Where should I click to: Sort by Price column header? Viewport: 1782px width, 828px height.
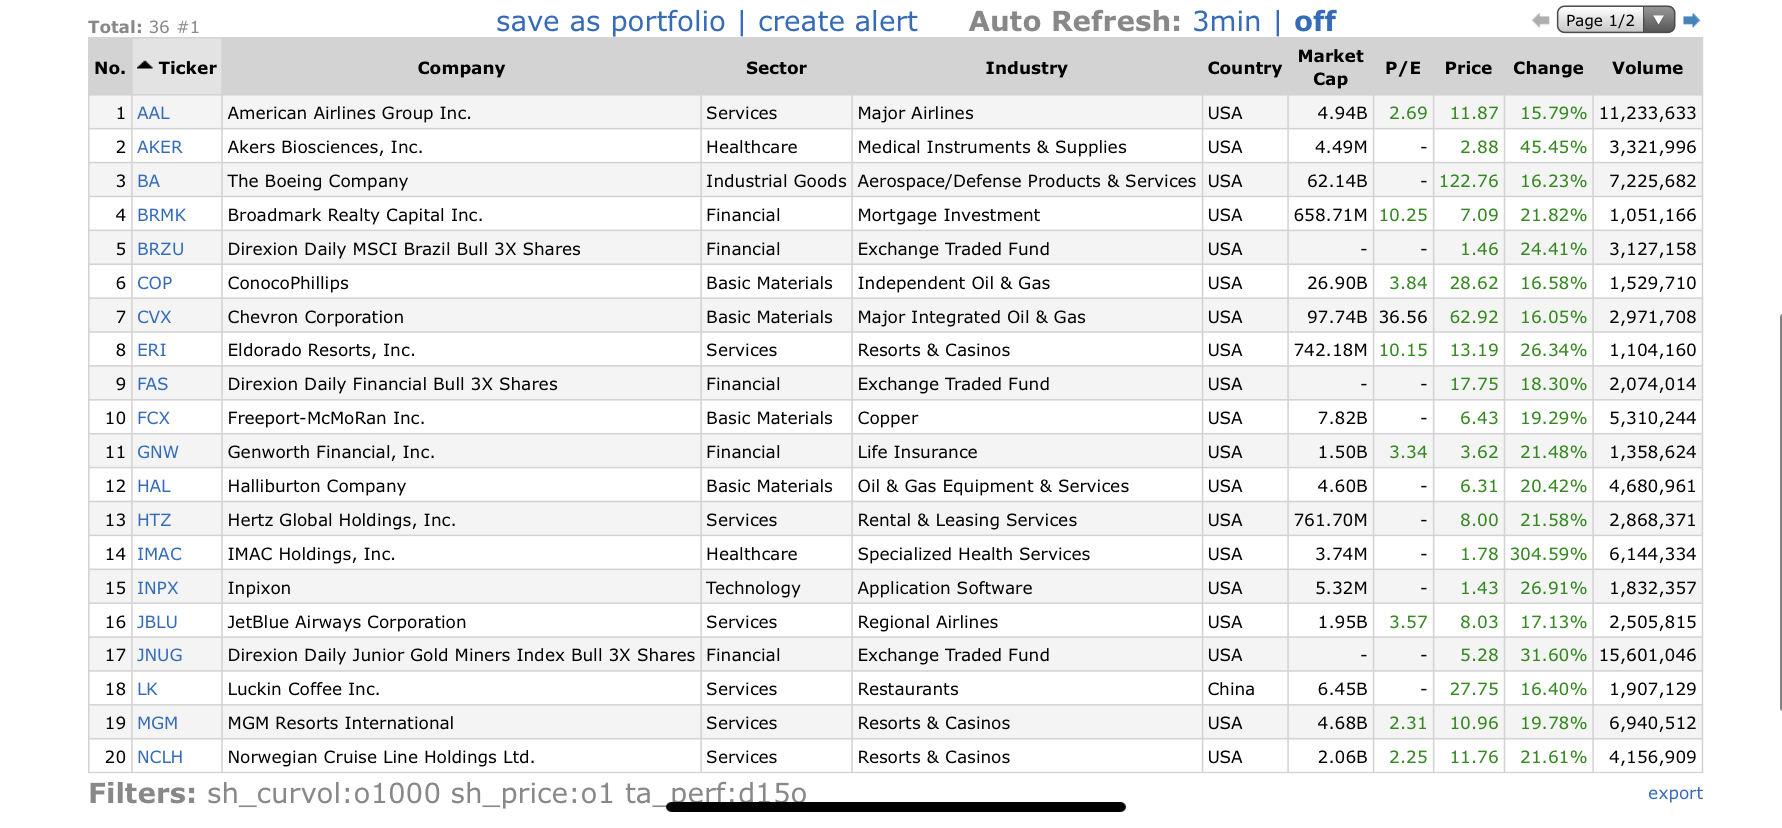[1468, 68]
